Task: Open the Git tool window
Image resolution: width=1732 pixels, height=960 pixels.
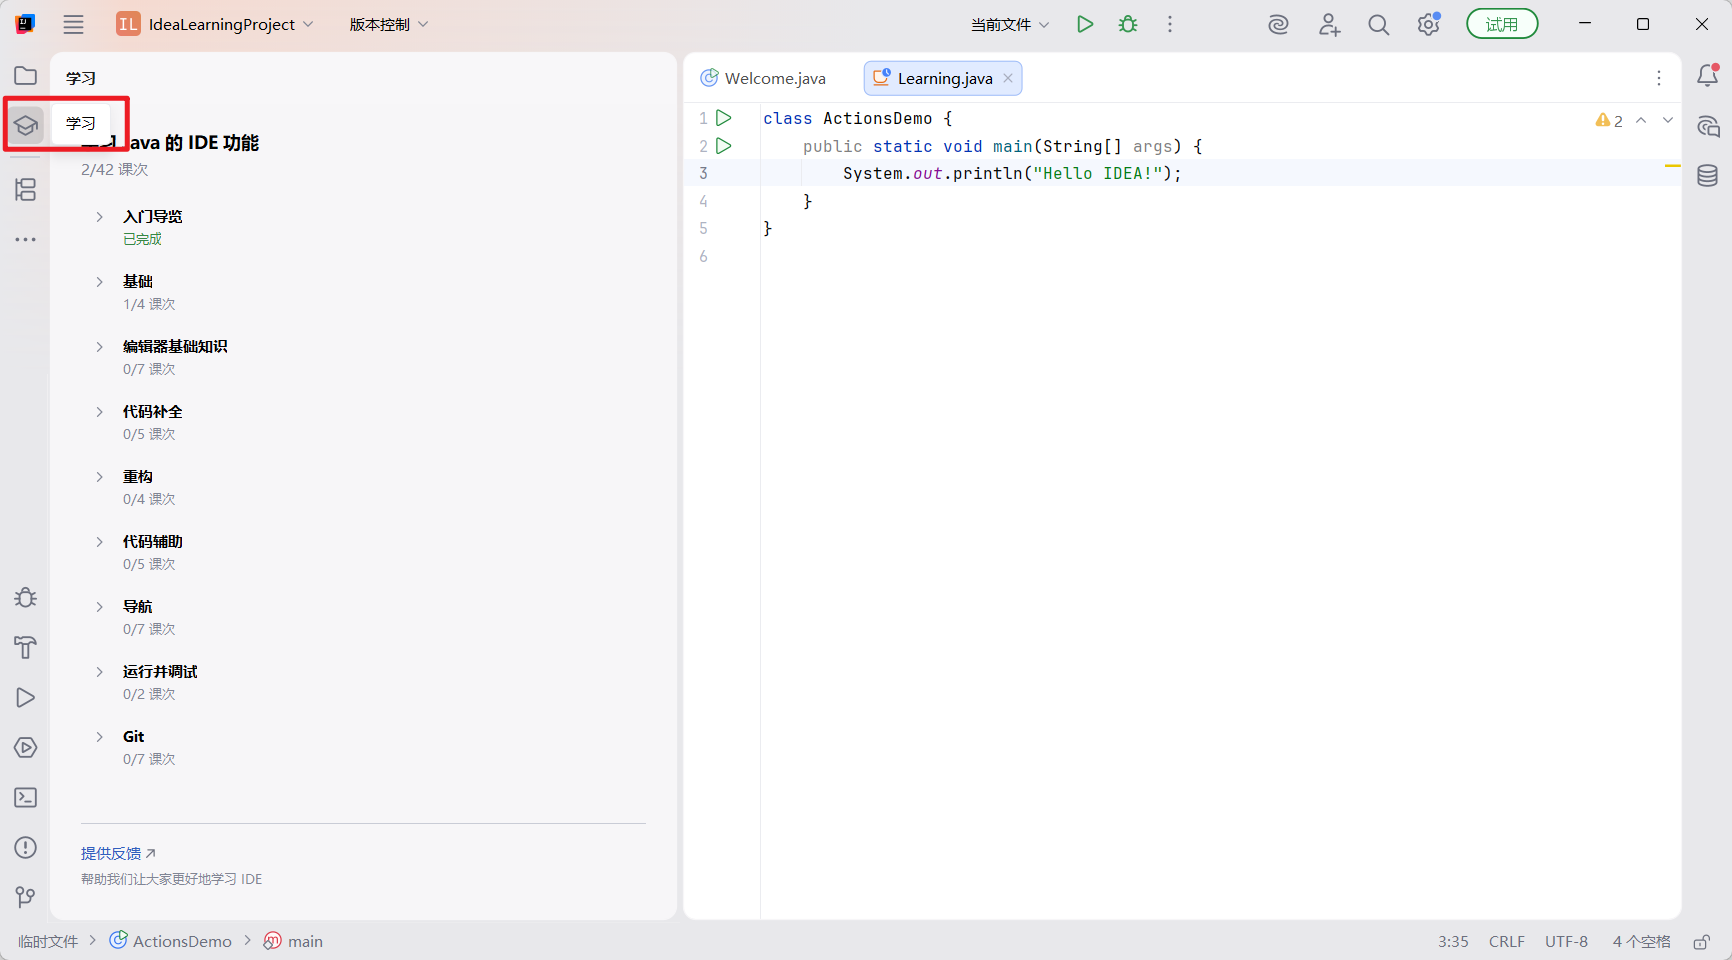Action: (x=26, y=897)
